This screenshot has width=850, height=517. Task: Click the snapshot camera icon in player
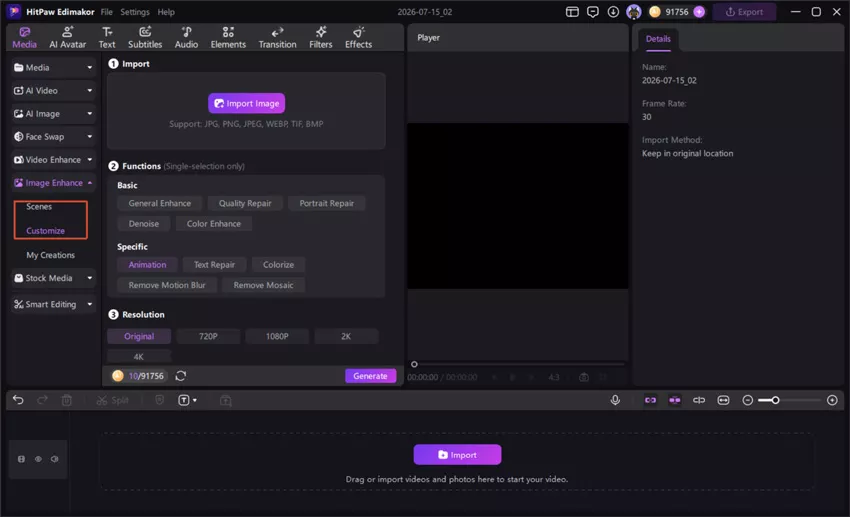584,377
